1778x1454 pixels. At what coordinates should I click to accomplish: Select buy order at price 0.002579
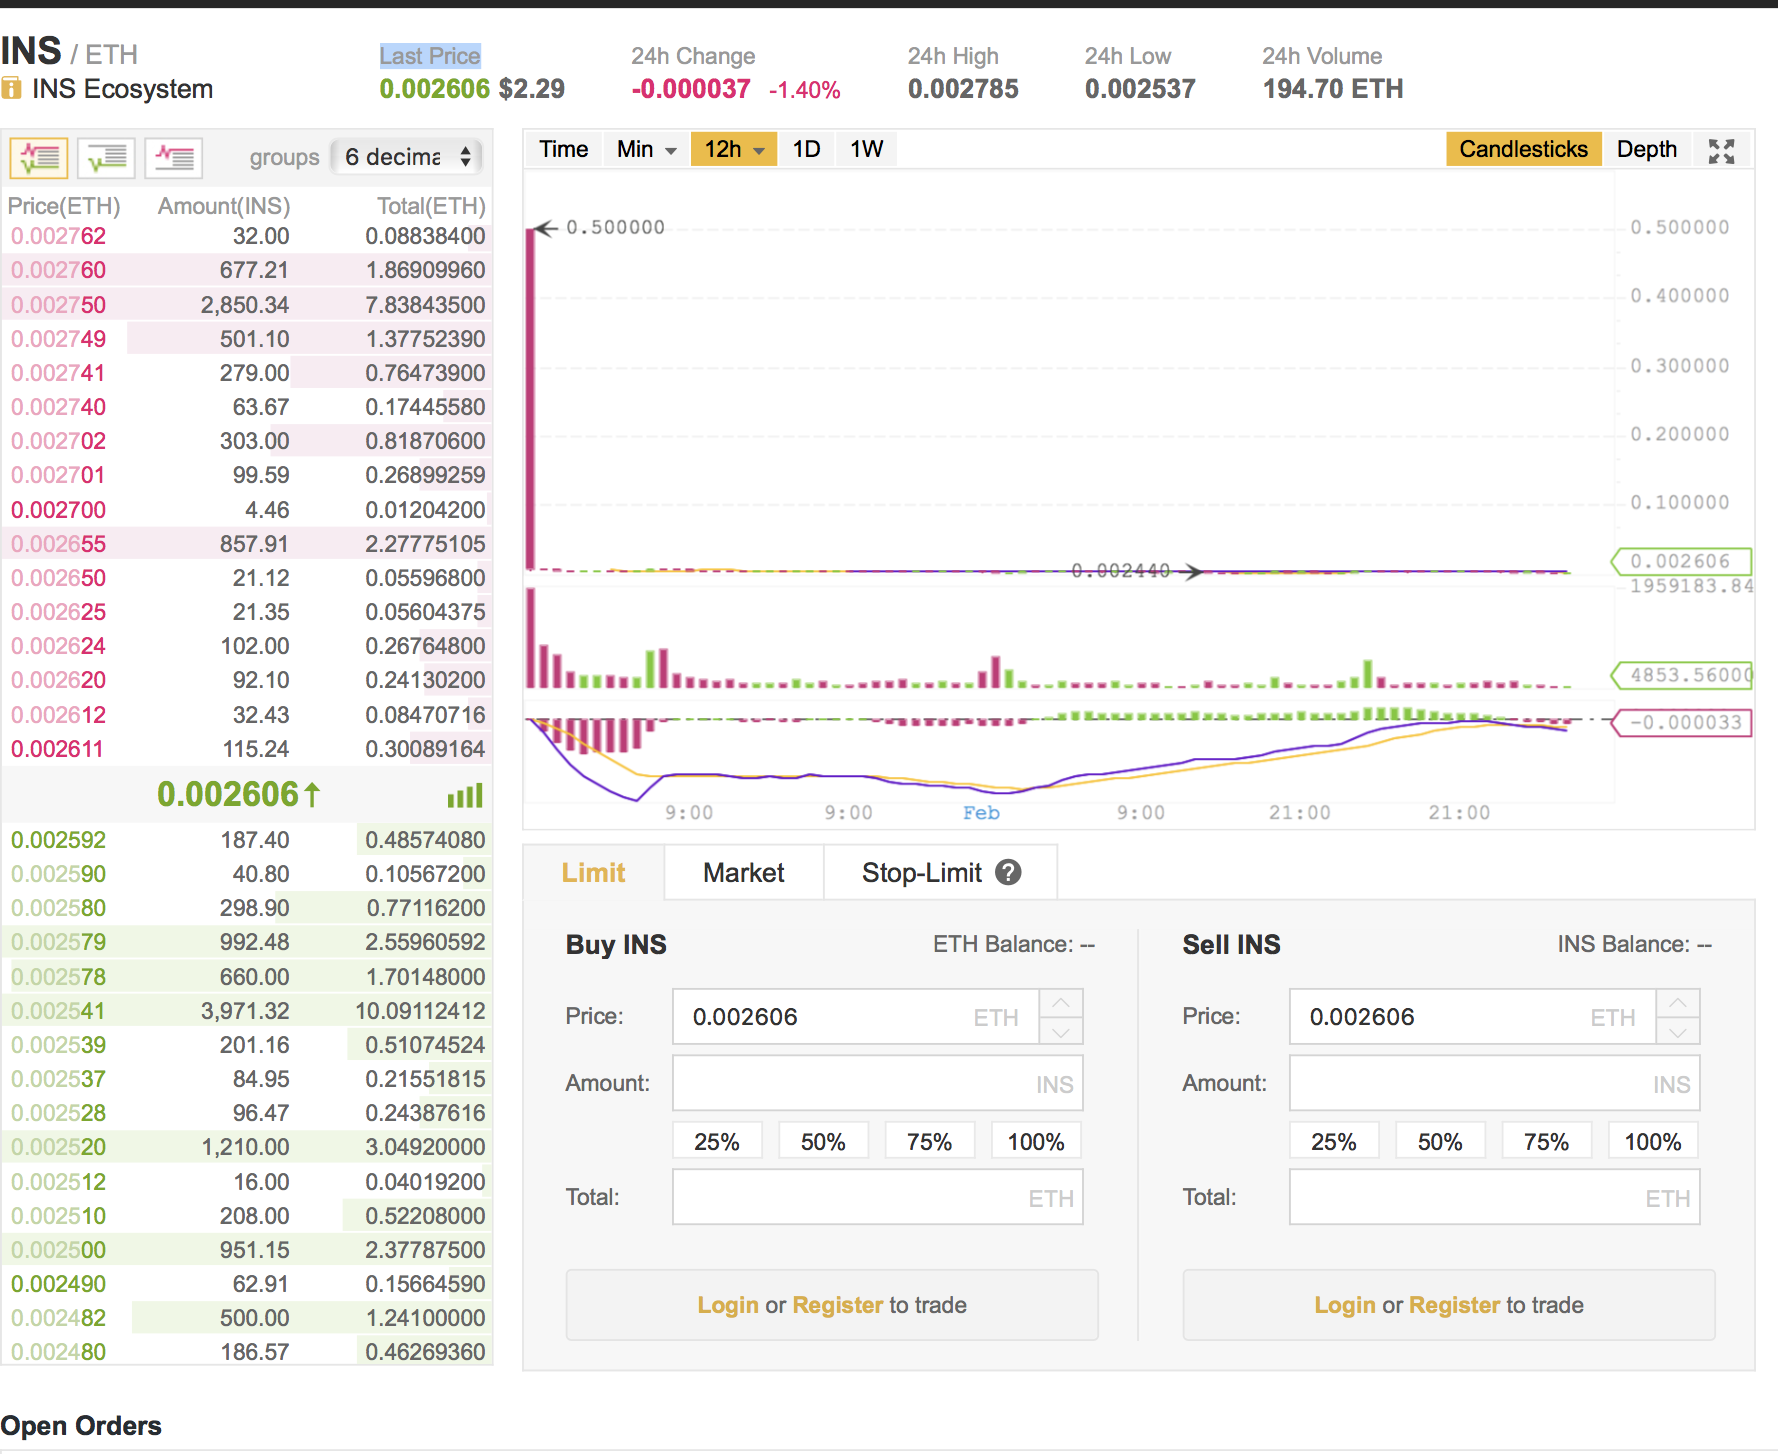tap(247, 941)
